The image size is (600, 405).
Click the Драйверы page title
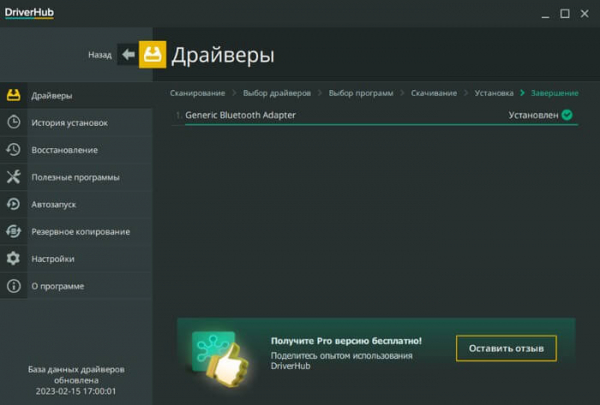223,55
